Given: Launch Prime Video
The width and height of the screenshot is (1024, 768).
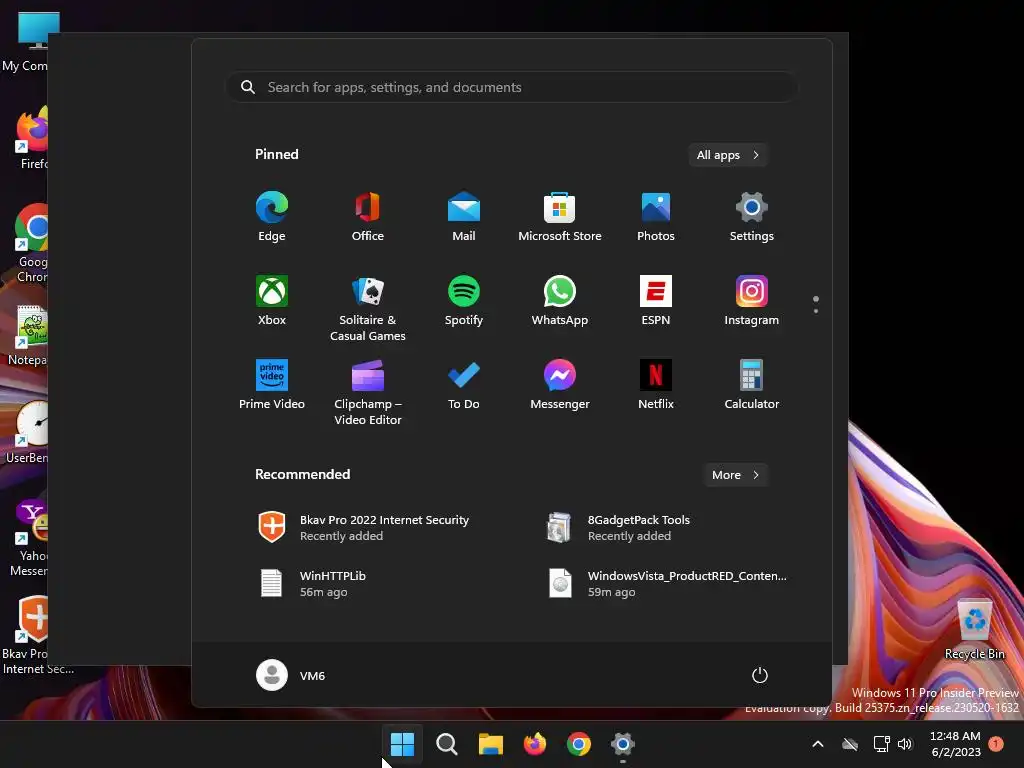Looking at the screenshot, I should point(272,385).
